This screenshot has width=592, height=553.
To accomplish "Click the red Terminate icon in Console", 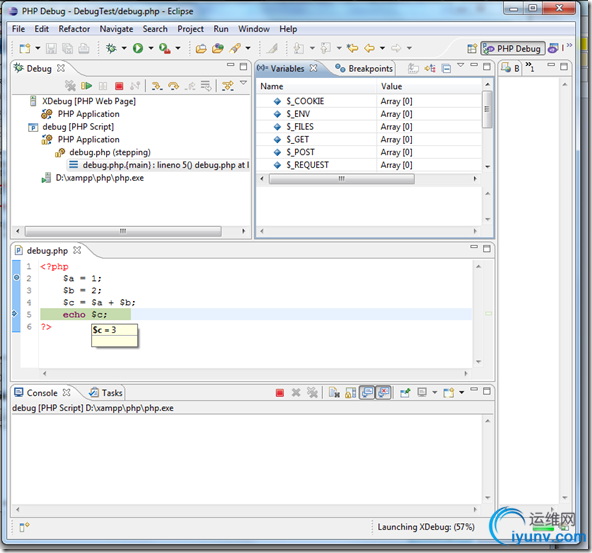I will pyautogui.click(x=280, y=393).
